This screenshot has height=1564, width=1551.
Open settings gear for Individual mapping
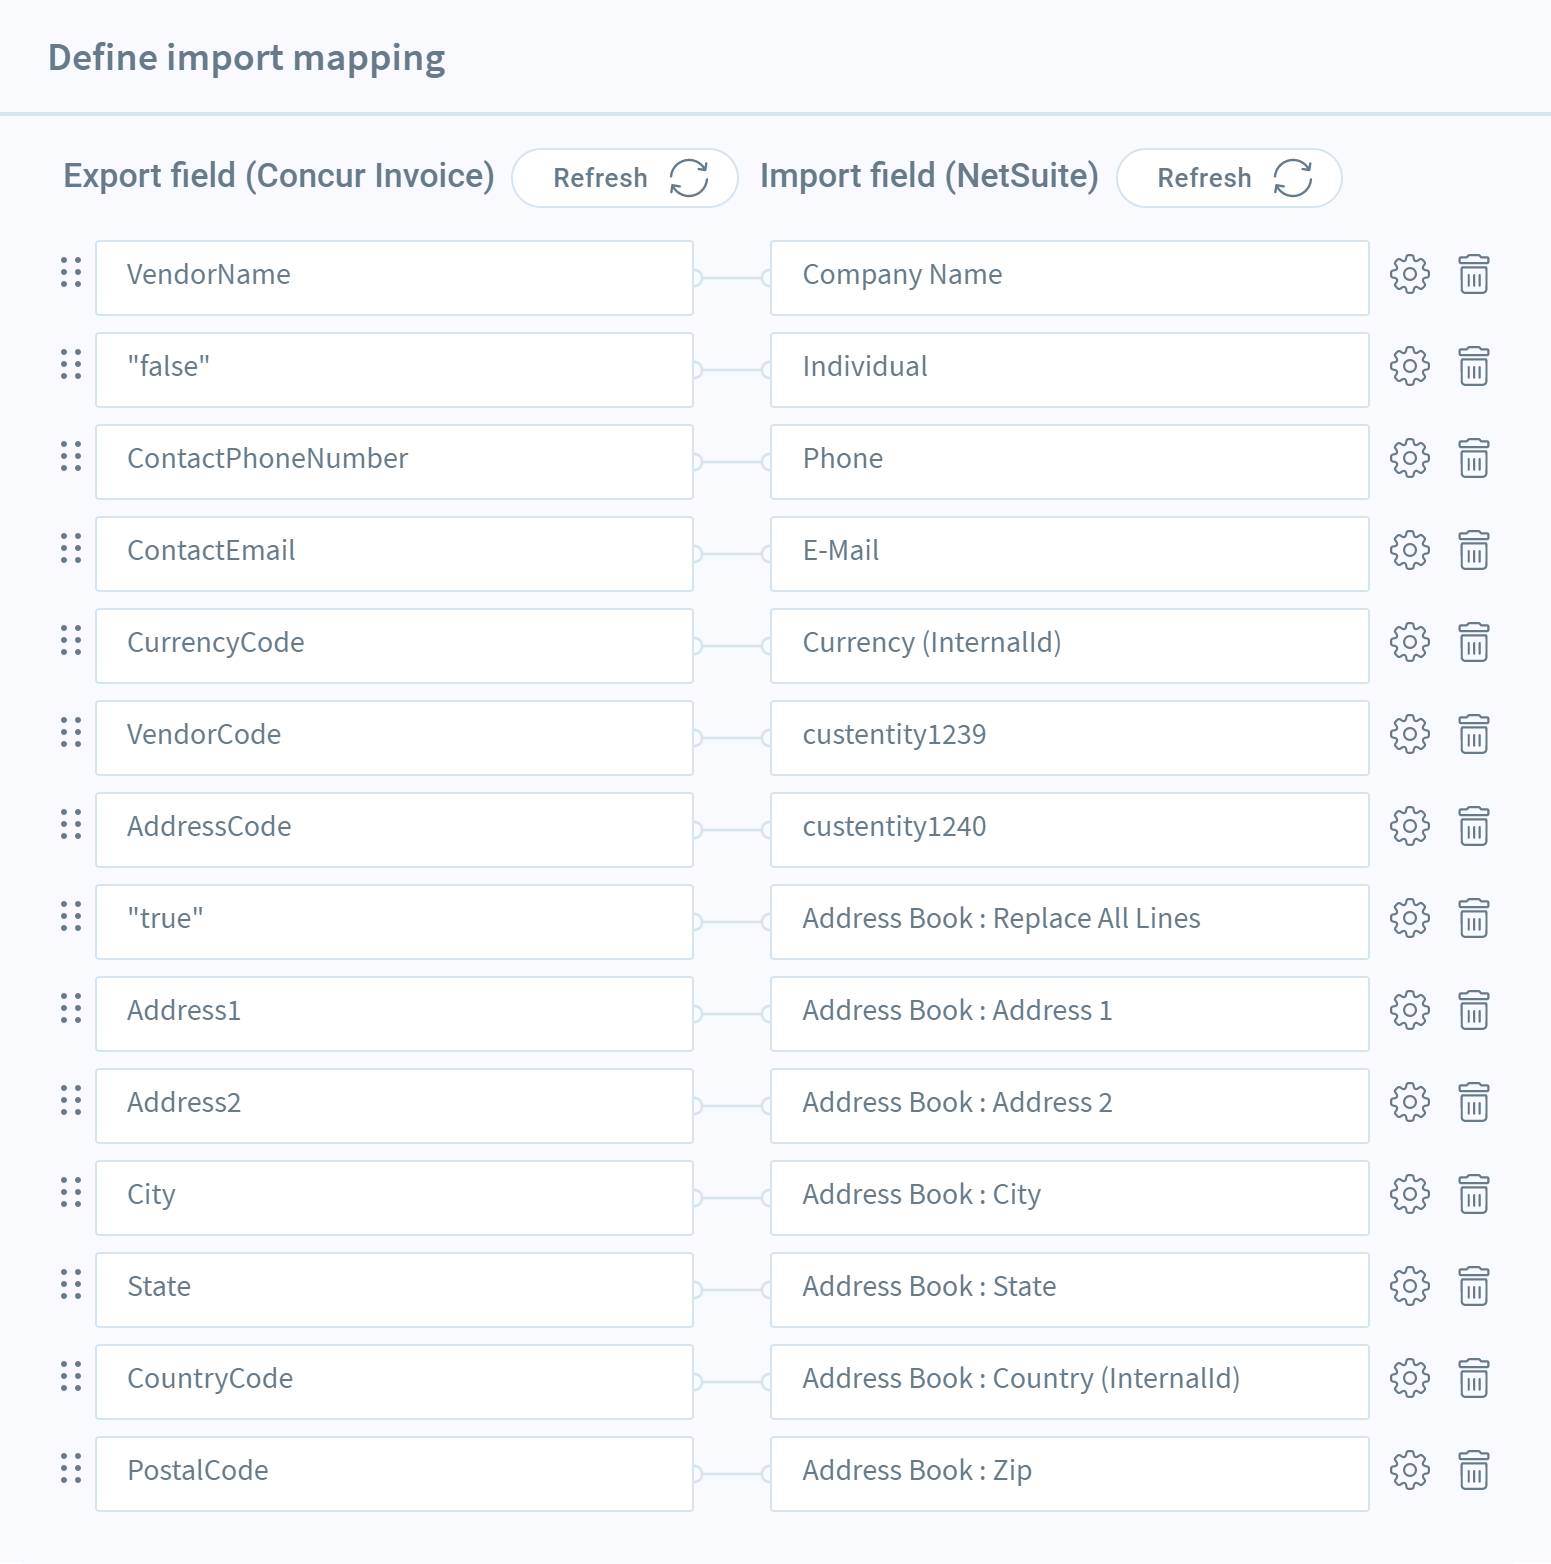click(1410, 366)
